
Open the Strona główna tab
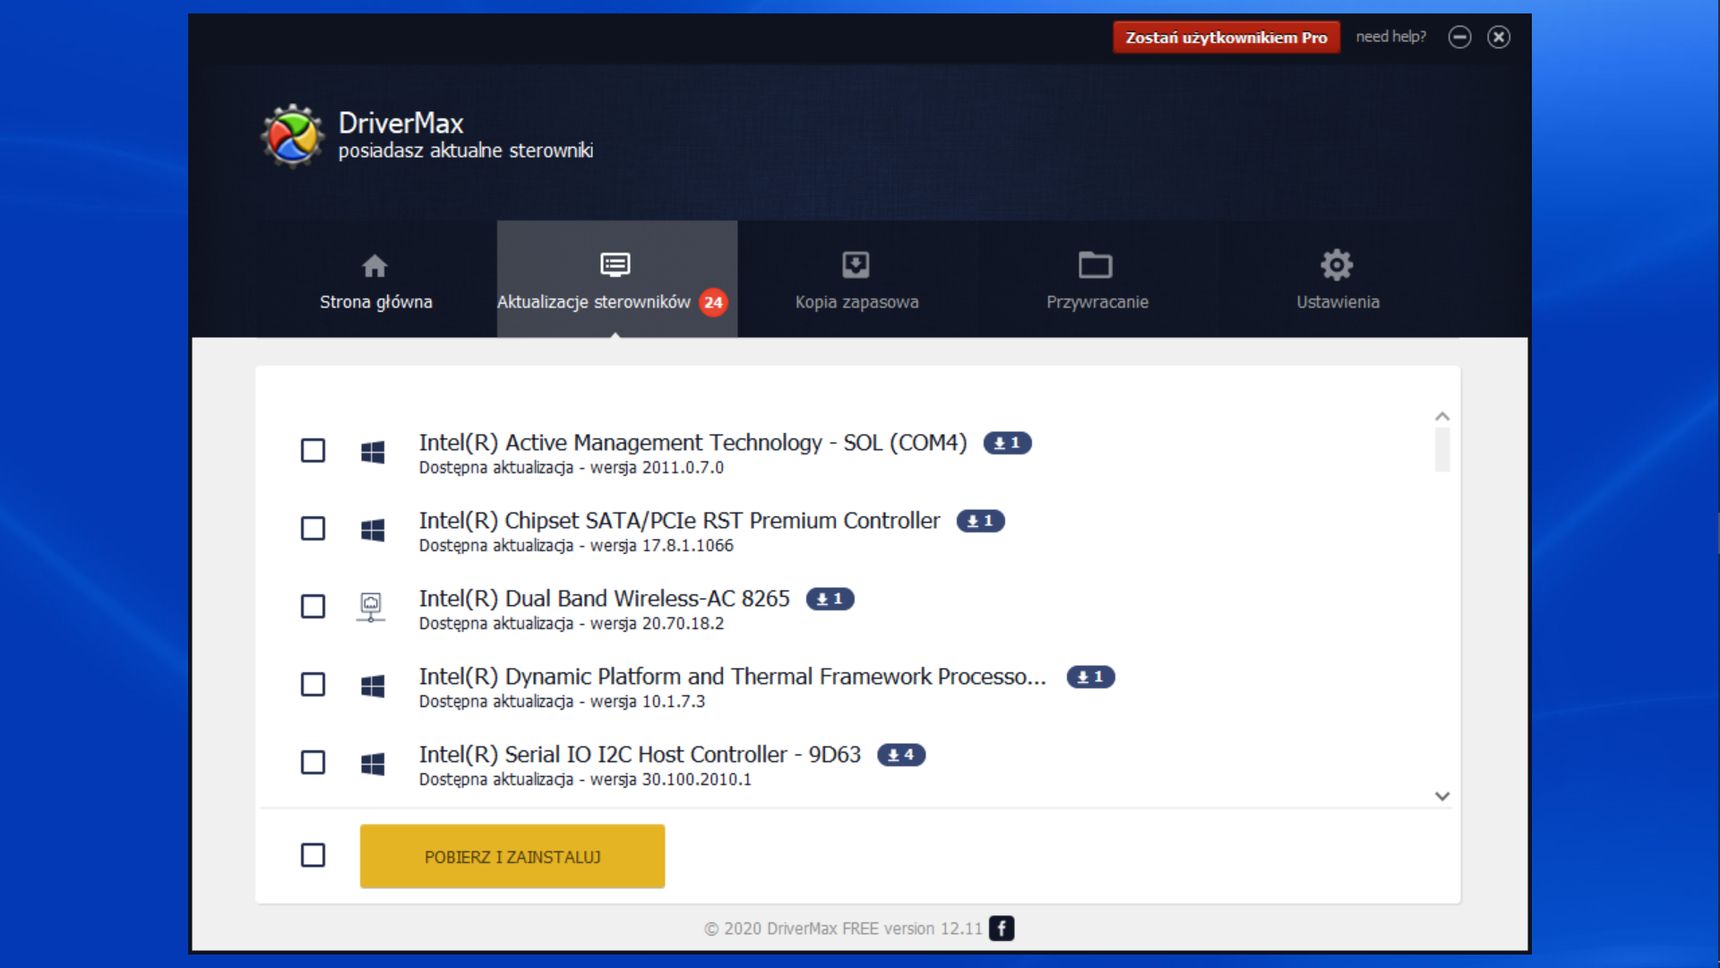click(376, 279)
